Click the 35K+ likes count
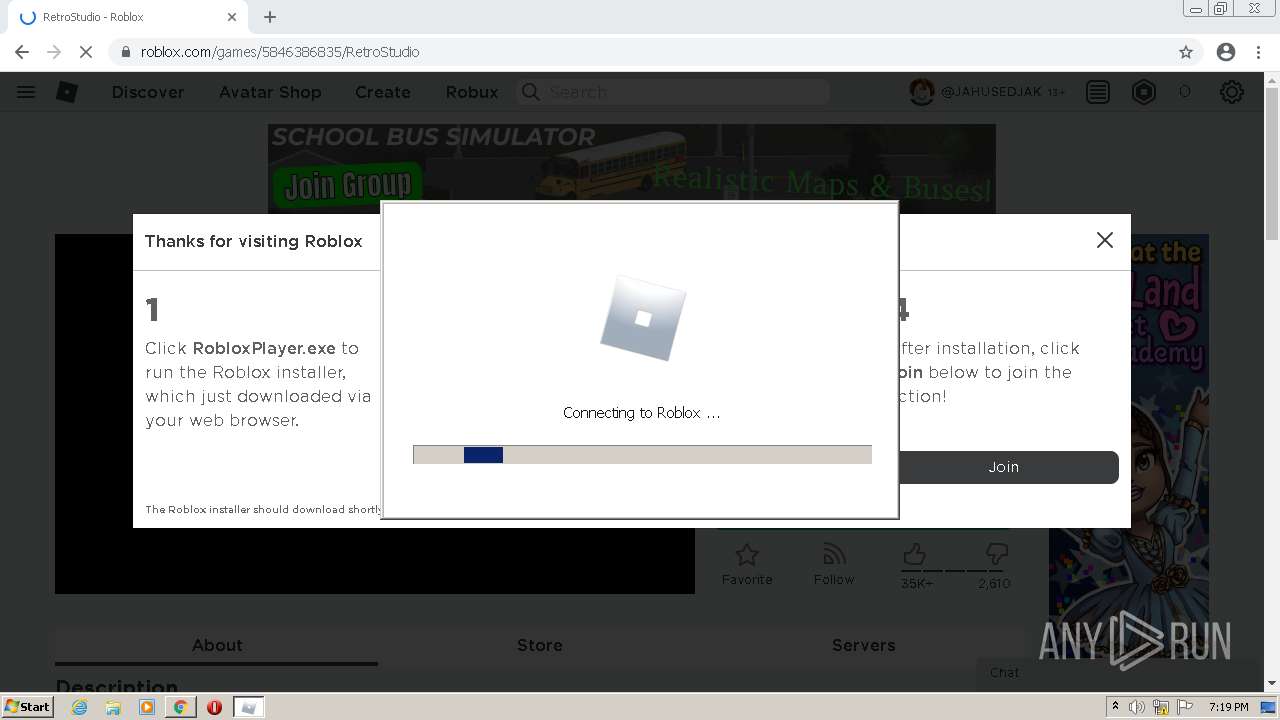The image size is (1280, 720). (x=916, y=583)
